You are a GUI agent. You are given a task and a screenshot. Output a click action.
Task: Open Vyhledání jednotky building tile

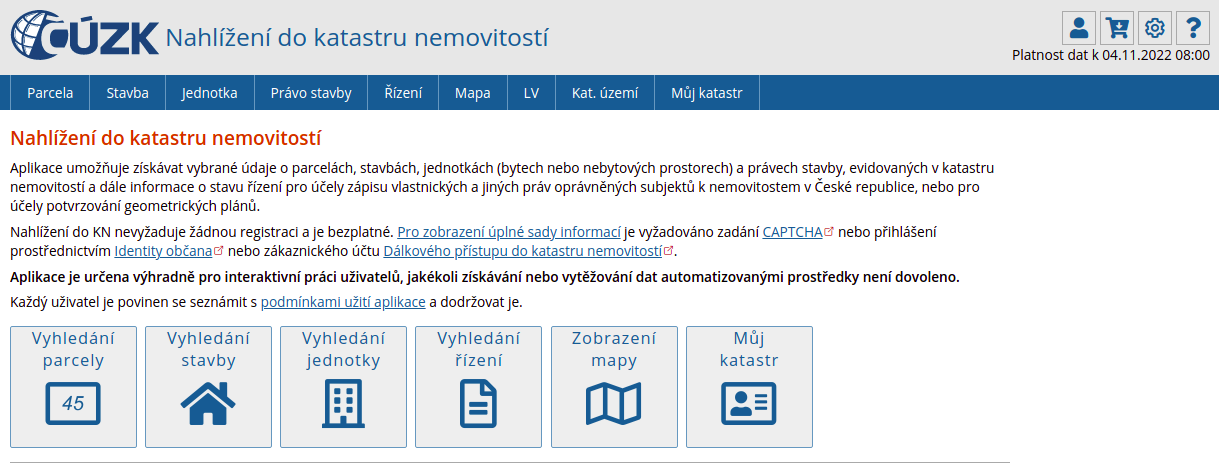[343, 386]
